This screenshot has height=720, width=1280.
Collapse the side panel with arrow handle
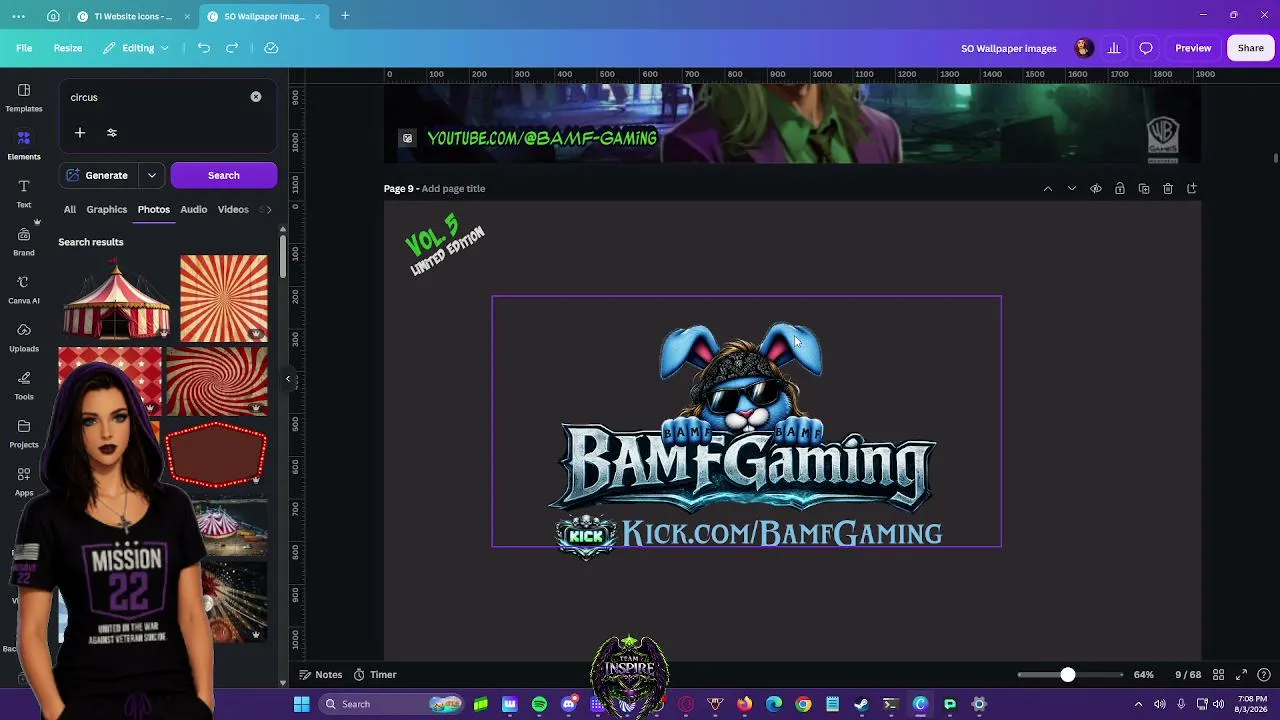pyautogui.click(x=288, y=379)
